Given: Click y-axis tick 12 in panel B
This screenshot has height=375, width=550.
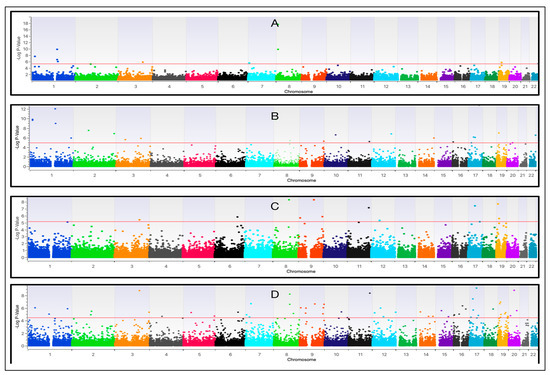Looking at the screenshot, I should 23,109.
